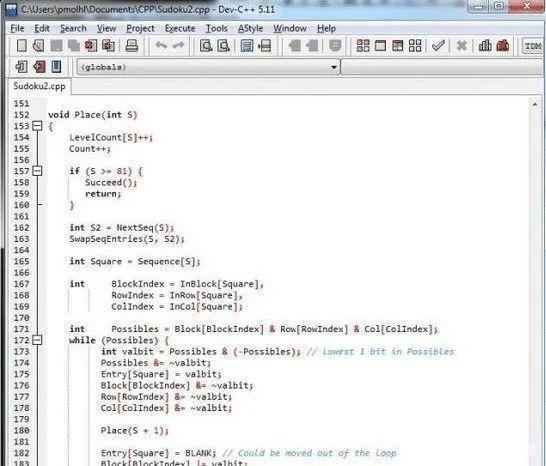The height and width of the screenshot is (466, 546).
Task: Click the Undo arrow icon
Action: [161, 46]
